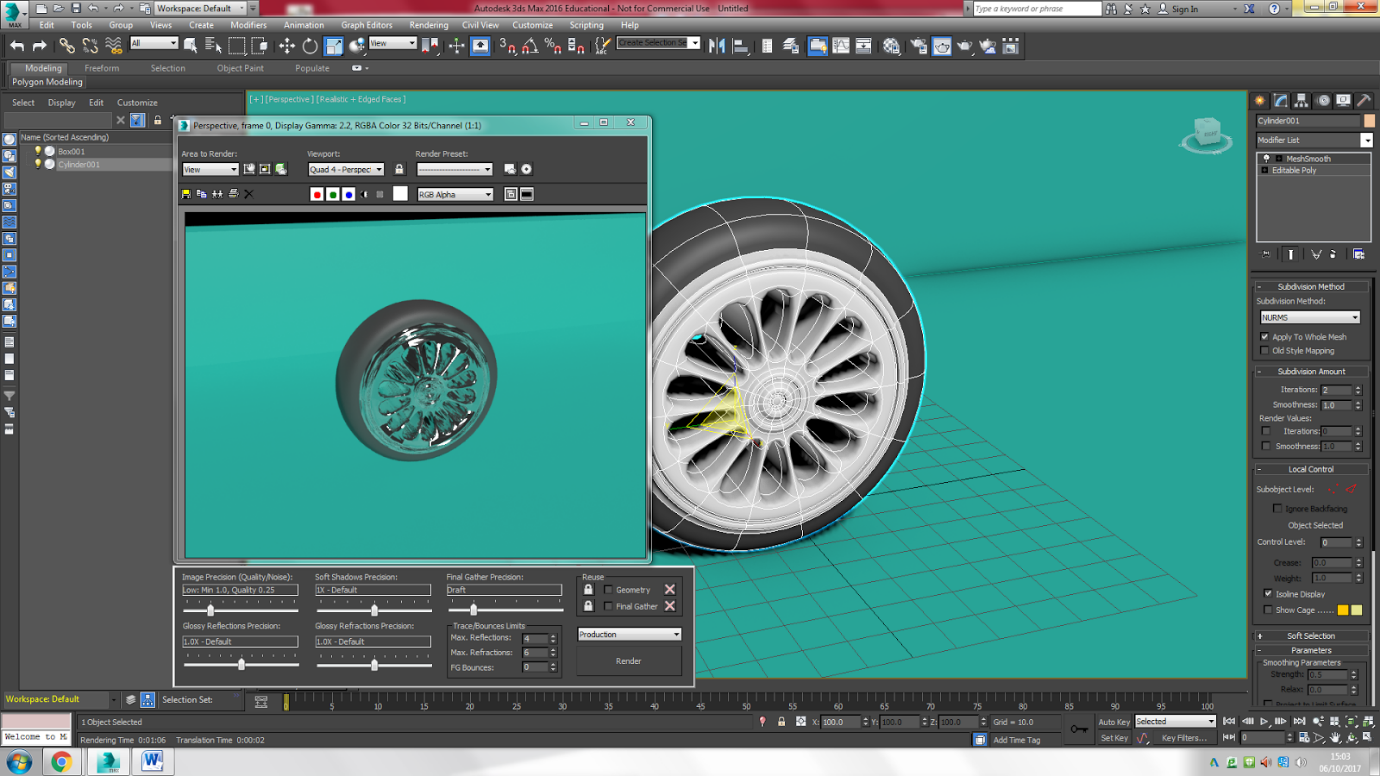1380x776 pixels.
Task: Toggle the Key Mode key icon
Action: click(x=1078, y=729)
